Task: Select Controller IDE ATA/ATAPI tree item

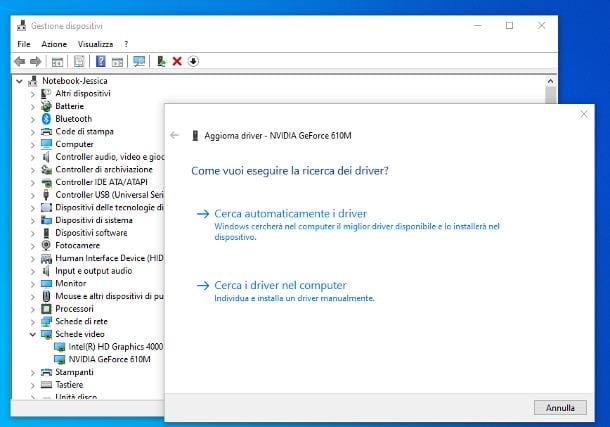Action: [101, 182]
